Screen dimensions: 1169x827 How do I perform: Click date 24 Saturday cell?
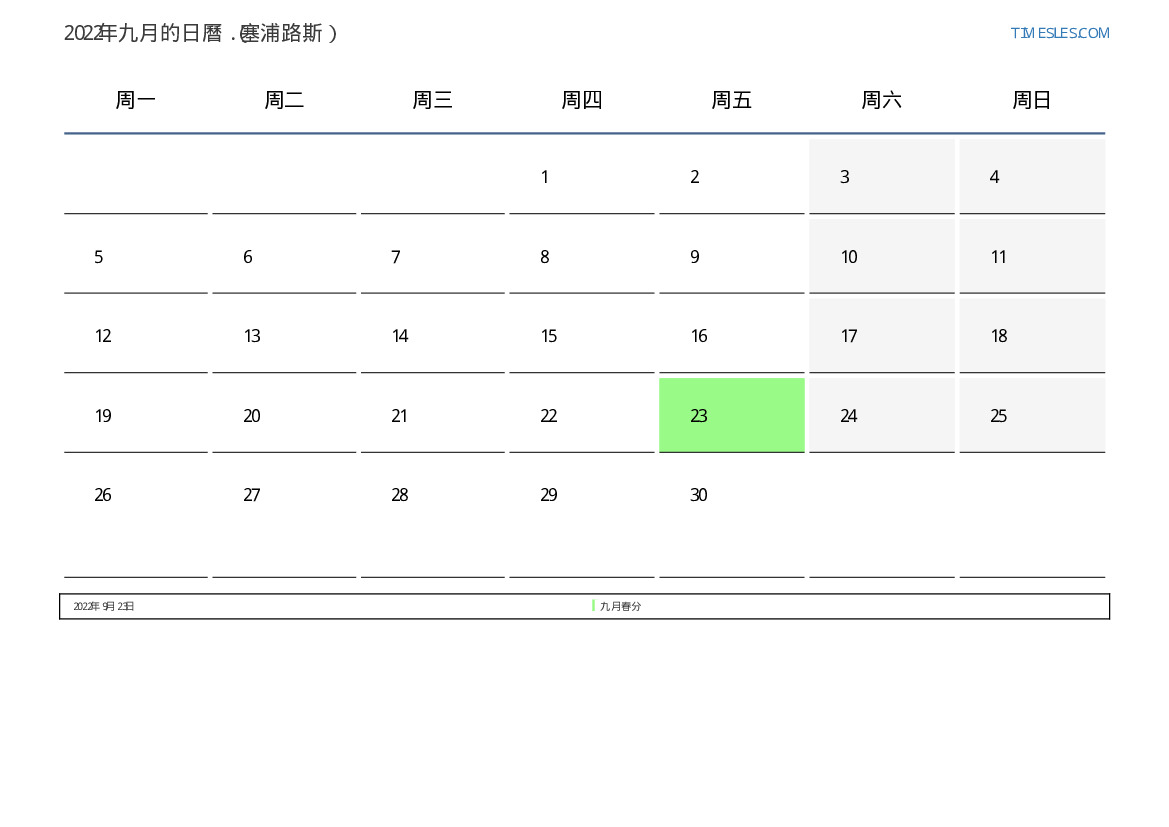click(x=881, y=415)
